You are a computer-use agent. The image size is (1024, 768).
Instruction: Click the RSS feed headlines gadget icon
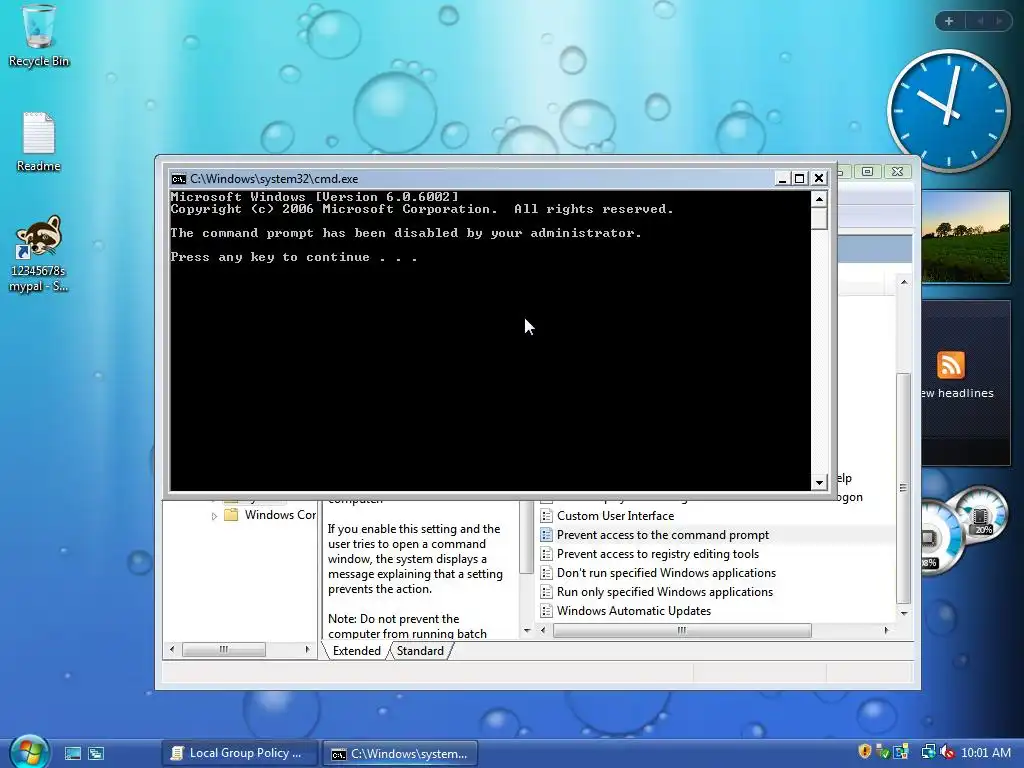coord(950,364)
